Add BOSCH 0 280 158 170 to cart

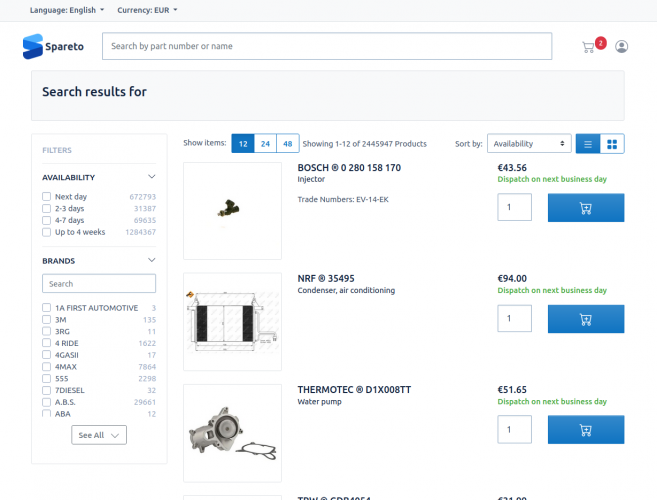pos(586,208)
